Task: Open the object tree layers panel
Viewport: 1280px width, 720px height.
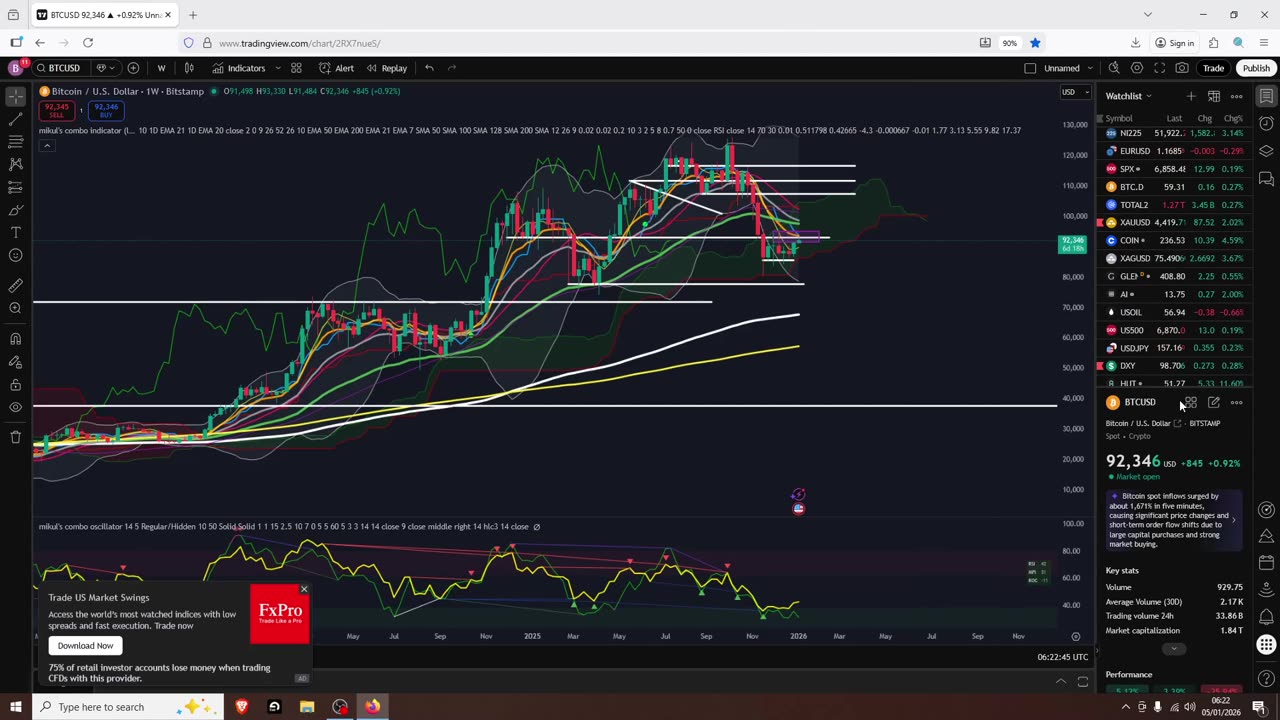Action: 1266,151
